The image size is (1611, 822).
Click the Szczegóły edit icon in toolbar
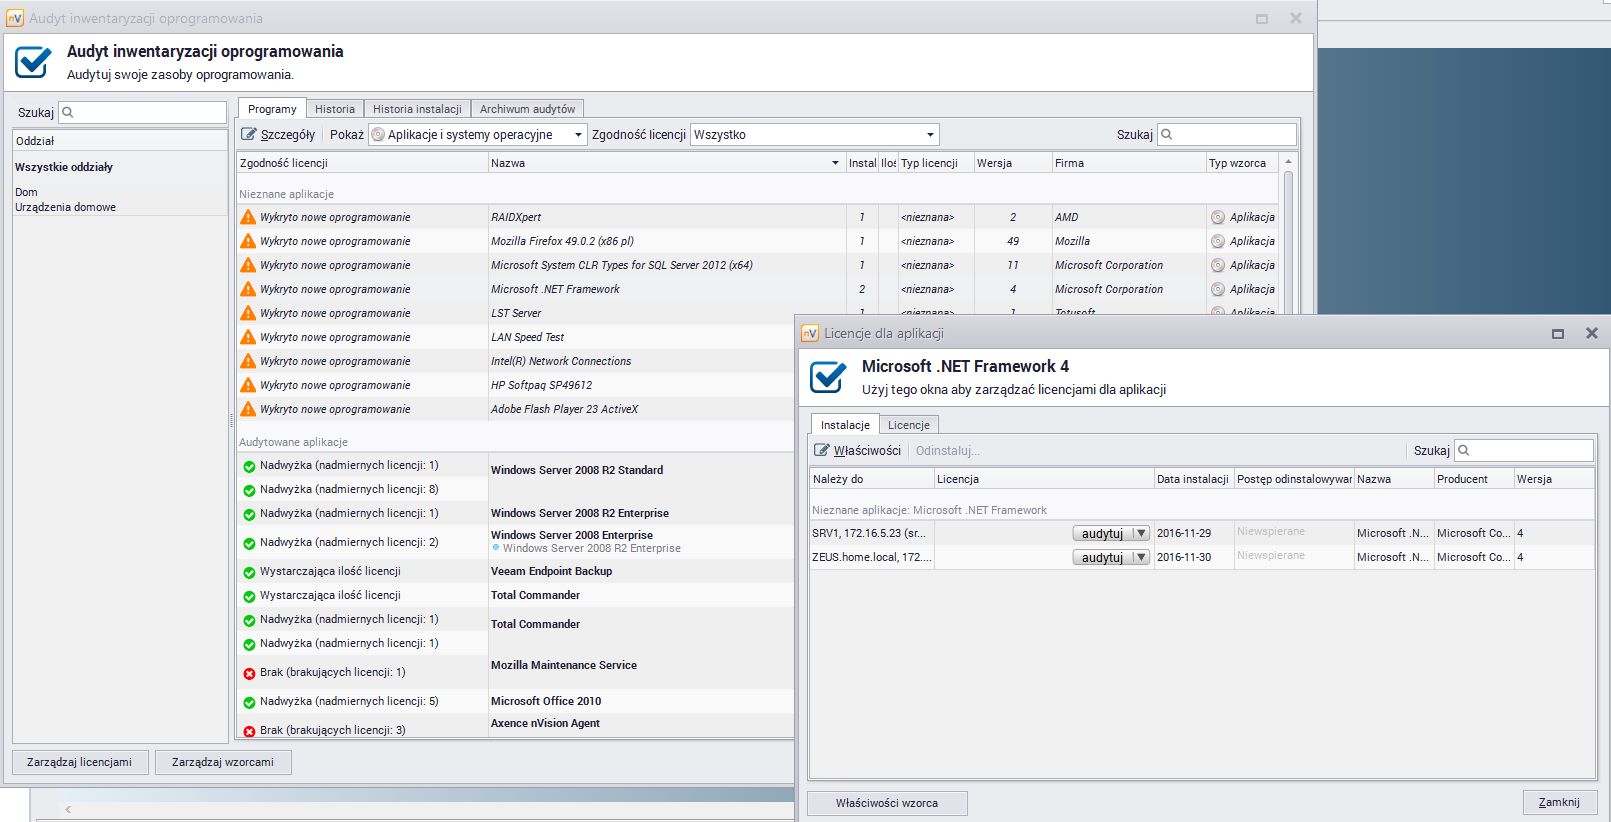[249, 134]
